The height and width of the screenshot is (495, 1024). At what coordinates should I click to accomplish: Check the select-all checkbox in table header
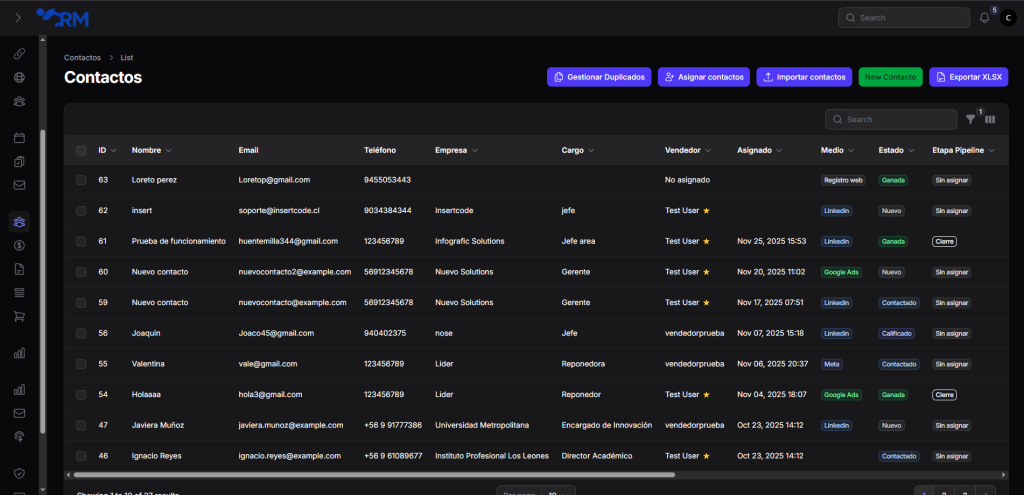pos(81,151)
